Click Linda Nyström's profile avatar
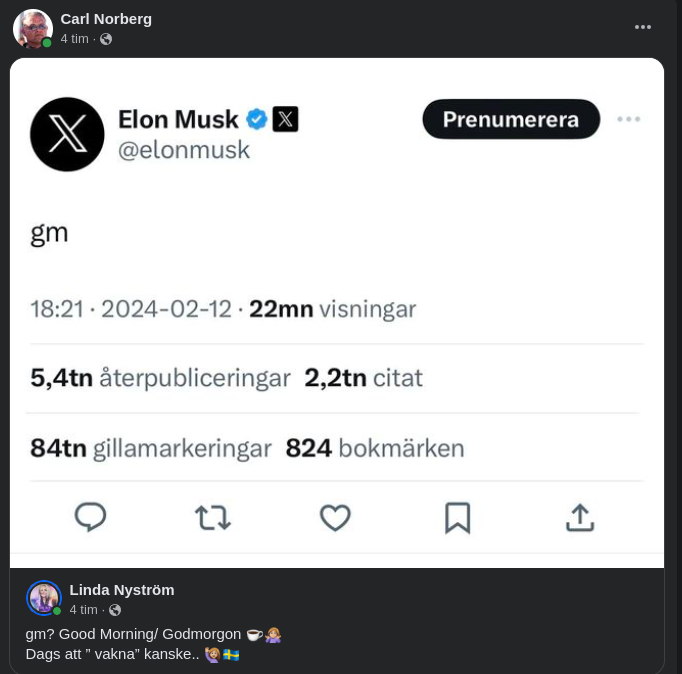 pos(43,598)
